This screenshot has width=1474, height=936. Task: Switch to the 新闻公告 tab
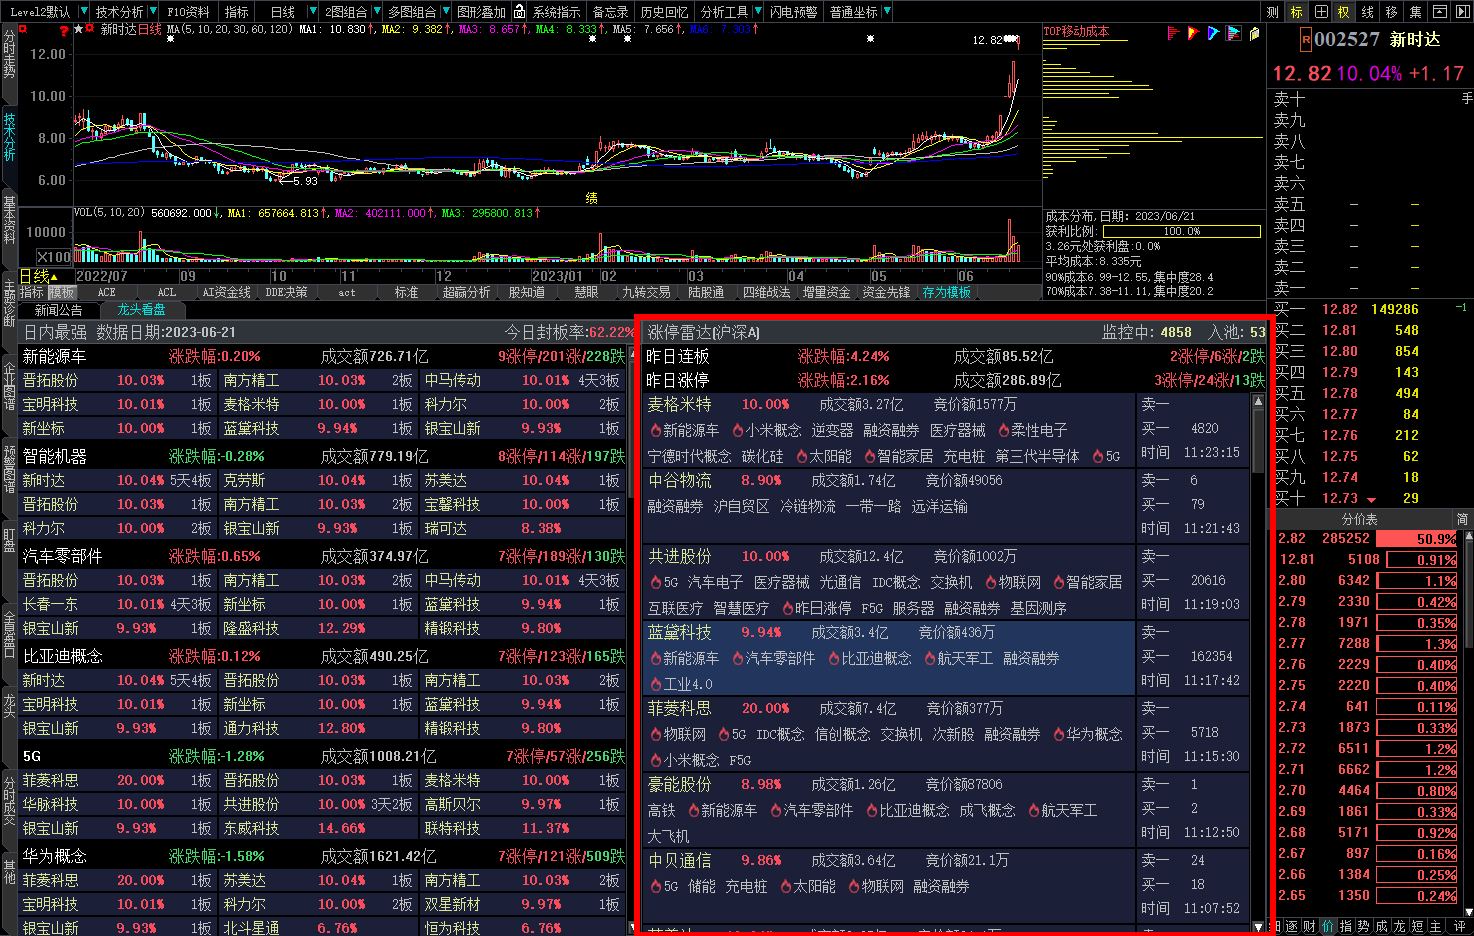(58, 310)
